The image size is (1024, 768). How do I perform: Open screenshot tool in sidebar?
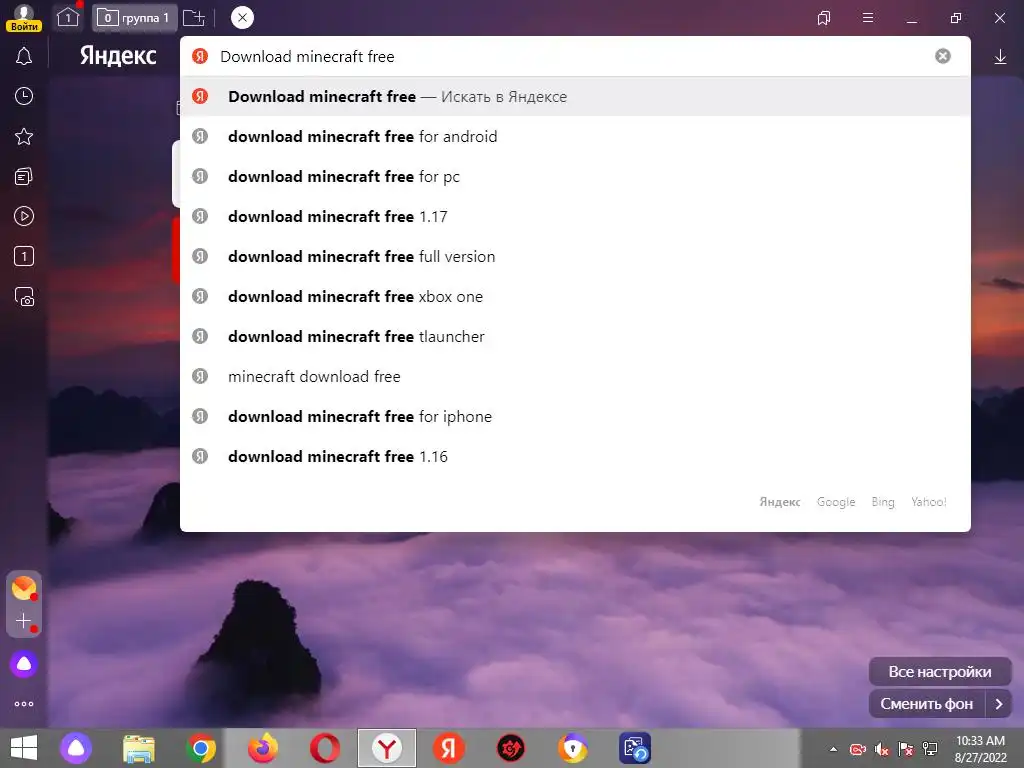(24, 296)
